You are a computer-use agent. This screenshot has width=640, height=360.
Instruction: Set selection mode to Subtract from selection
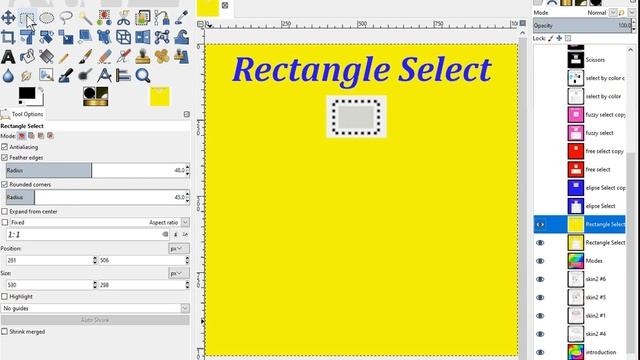[41, 136]
